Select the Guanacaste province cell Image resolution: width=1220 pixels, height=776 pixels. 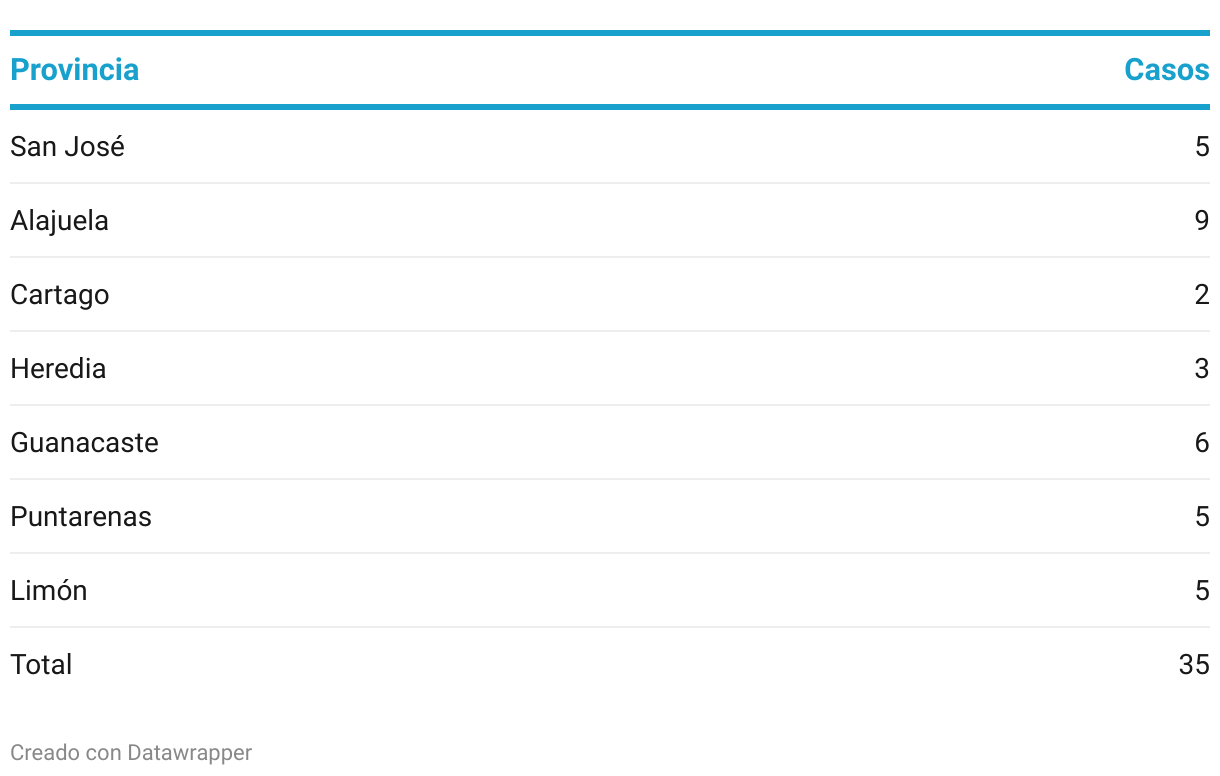point(84,443)
